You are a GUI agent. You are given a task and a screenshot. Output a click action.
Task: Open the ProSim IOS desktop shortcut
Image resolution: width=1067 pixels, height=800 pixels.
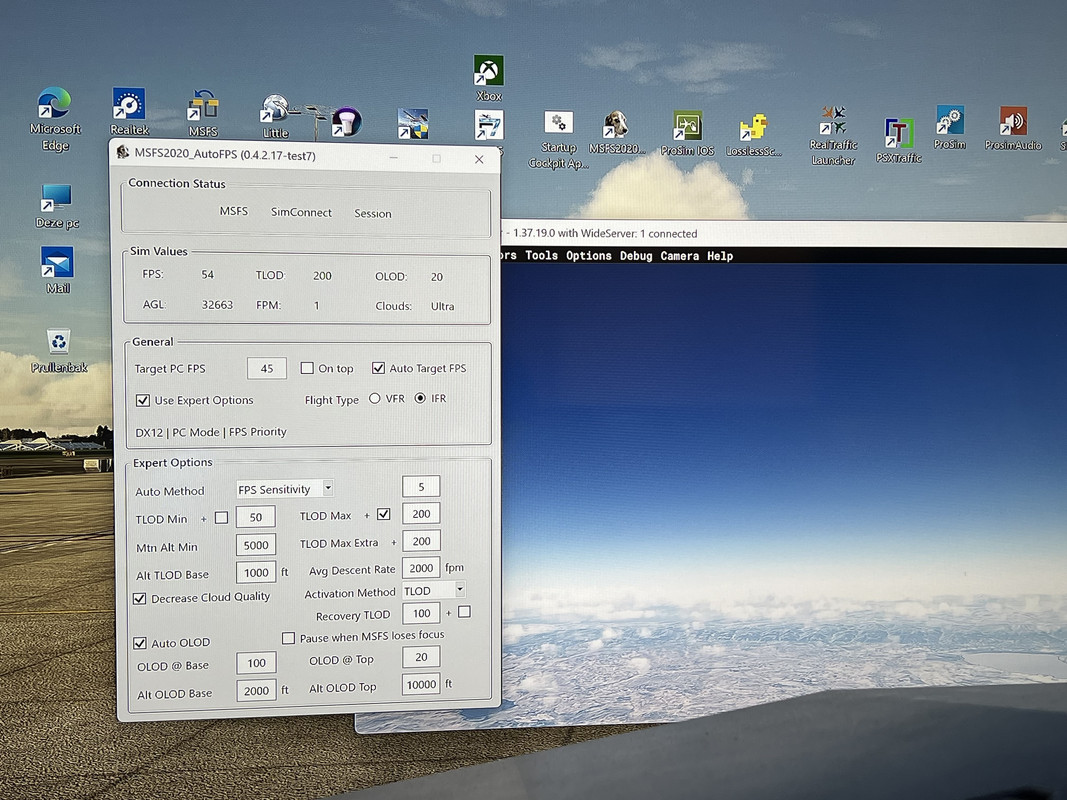pos(687,133)
